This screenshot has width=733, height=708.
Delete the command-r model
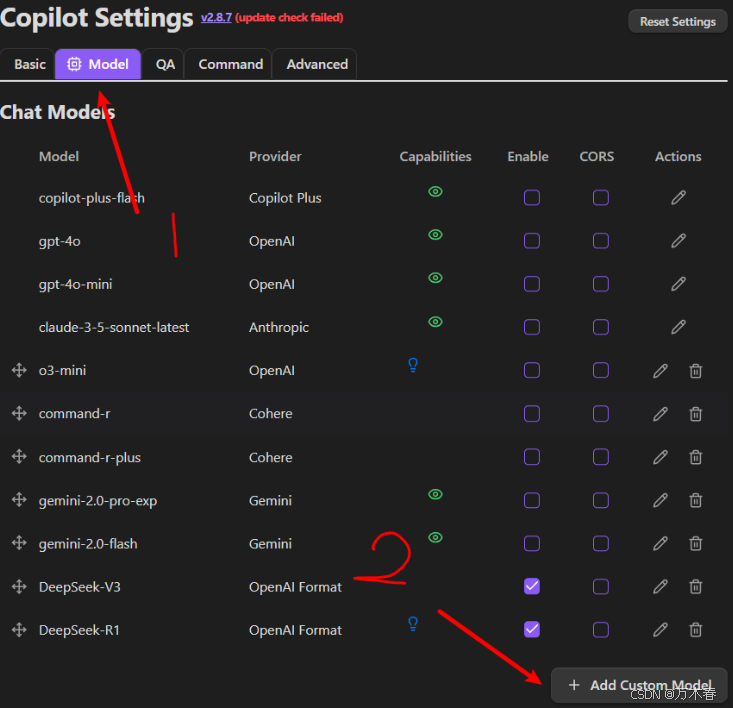click(696, 414)
